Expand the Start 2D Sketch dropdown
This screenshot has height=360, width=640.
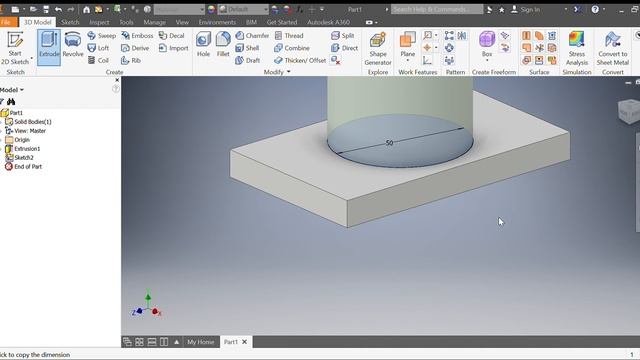coord(32,58)
